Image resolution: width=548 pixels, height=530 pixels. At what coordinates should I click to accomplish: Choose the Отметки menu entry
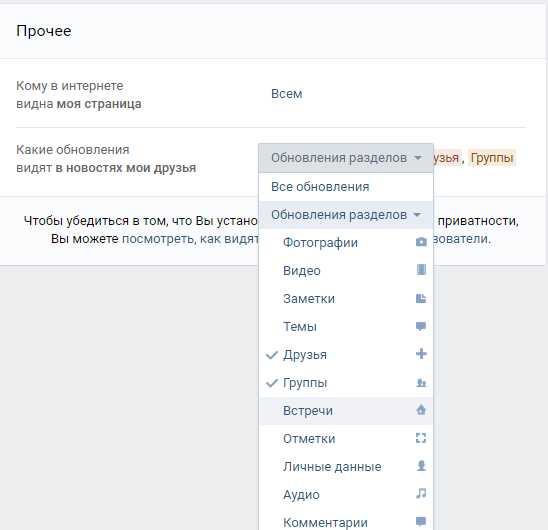coord(346,438)
